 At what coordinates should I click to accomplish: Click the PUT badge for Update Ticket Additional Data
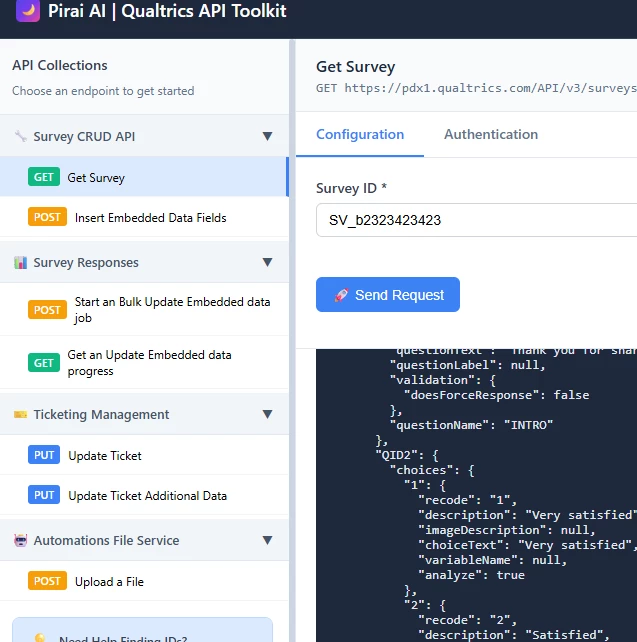44,495
